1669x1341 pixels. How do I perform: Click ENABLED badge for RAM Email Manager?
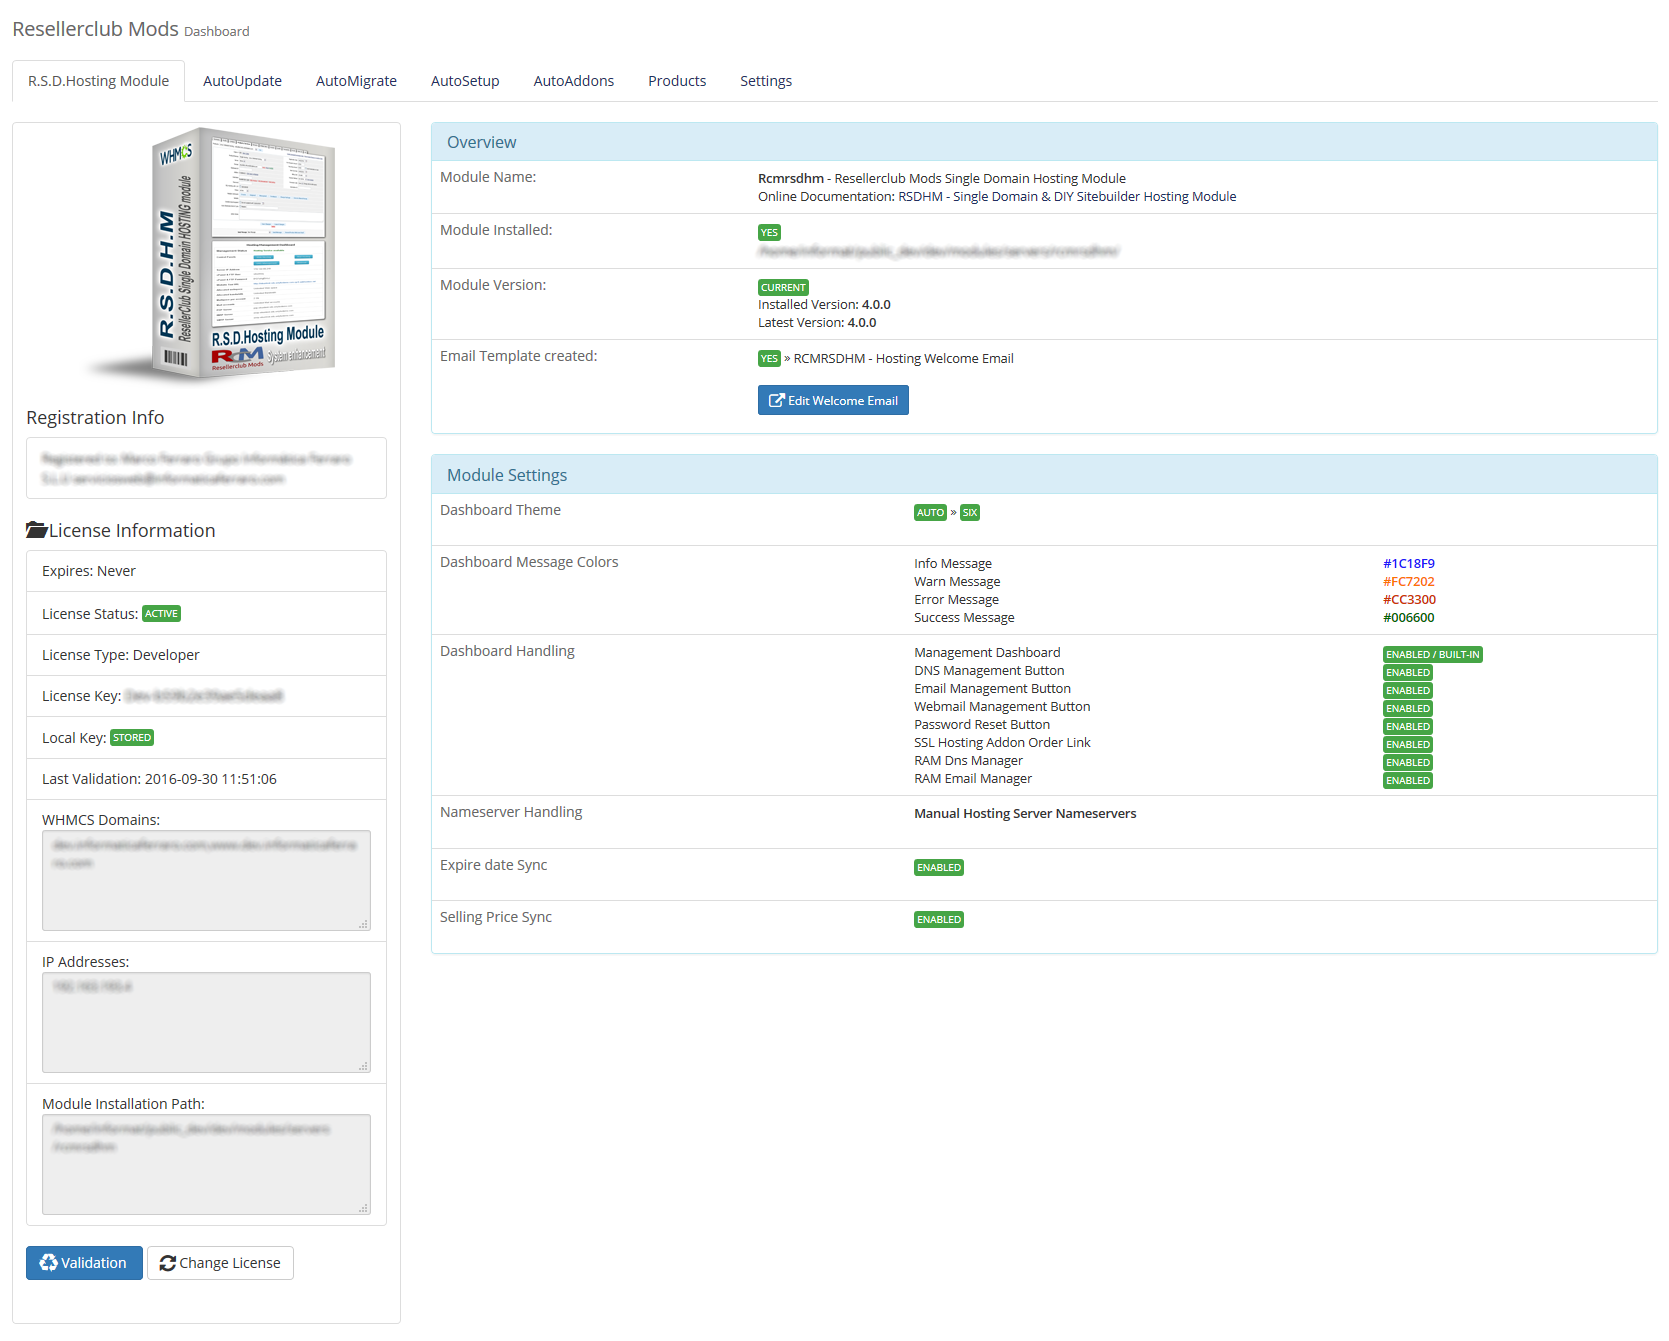1408,780
